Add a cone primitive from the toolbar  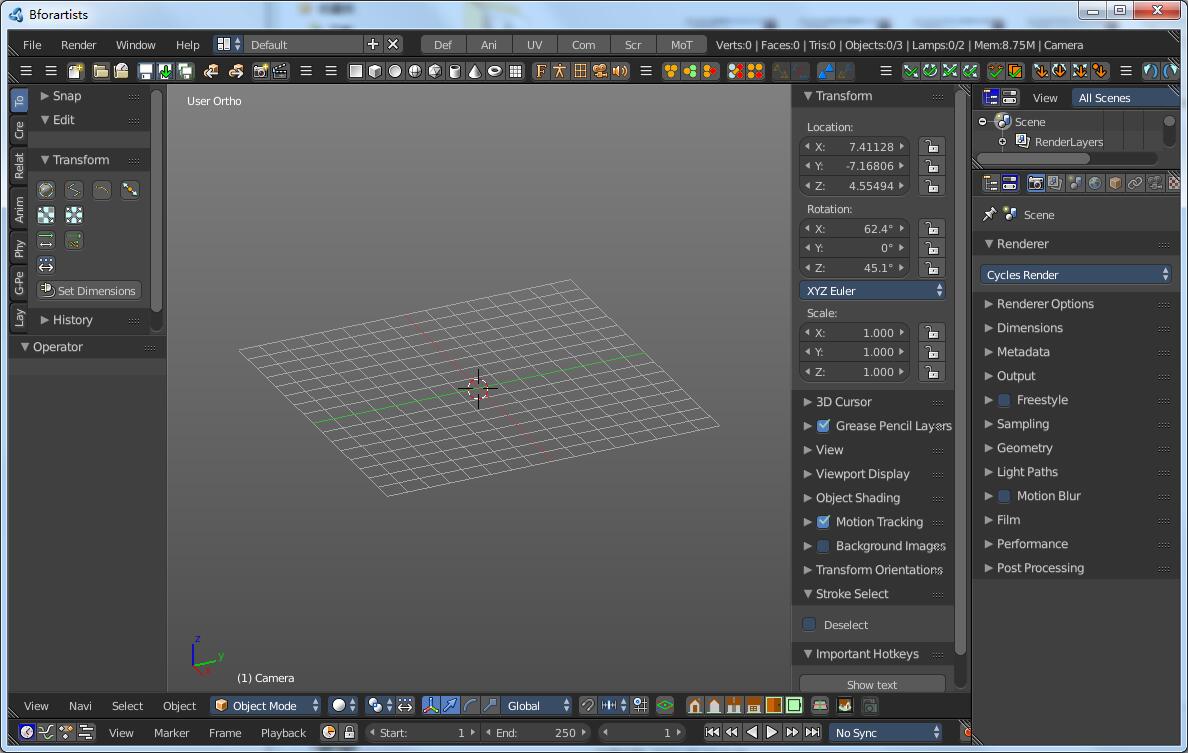click(x=474, y=71)
